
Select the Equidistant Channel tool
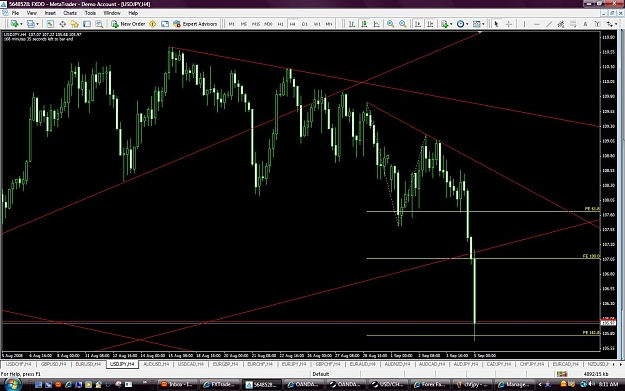click(x=561, y=24)
